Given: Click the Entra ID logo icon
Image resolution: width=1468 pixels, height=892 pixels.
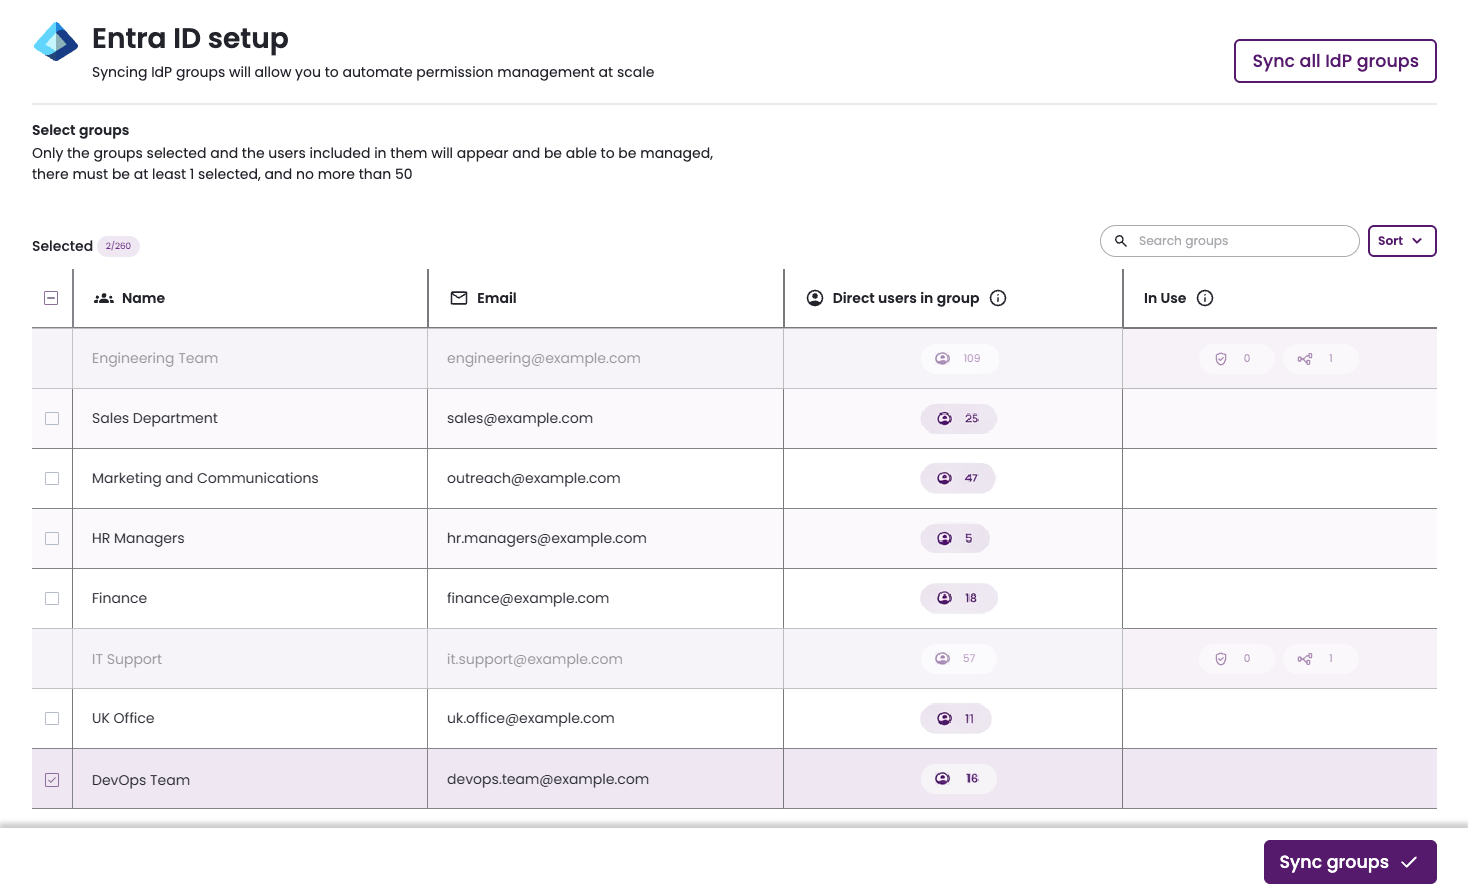Looking at the screenshot, I should [x=56, y=42].
